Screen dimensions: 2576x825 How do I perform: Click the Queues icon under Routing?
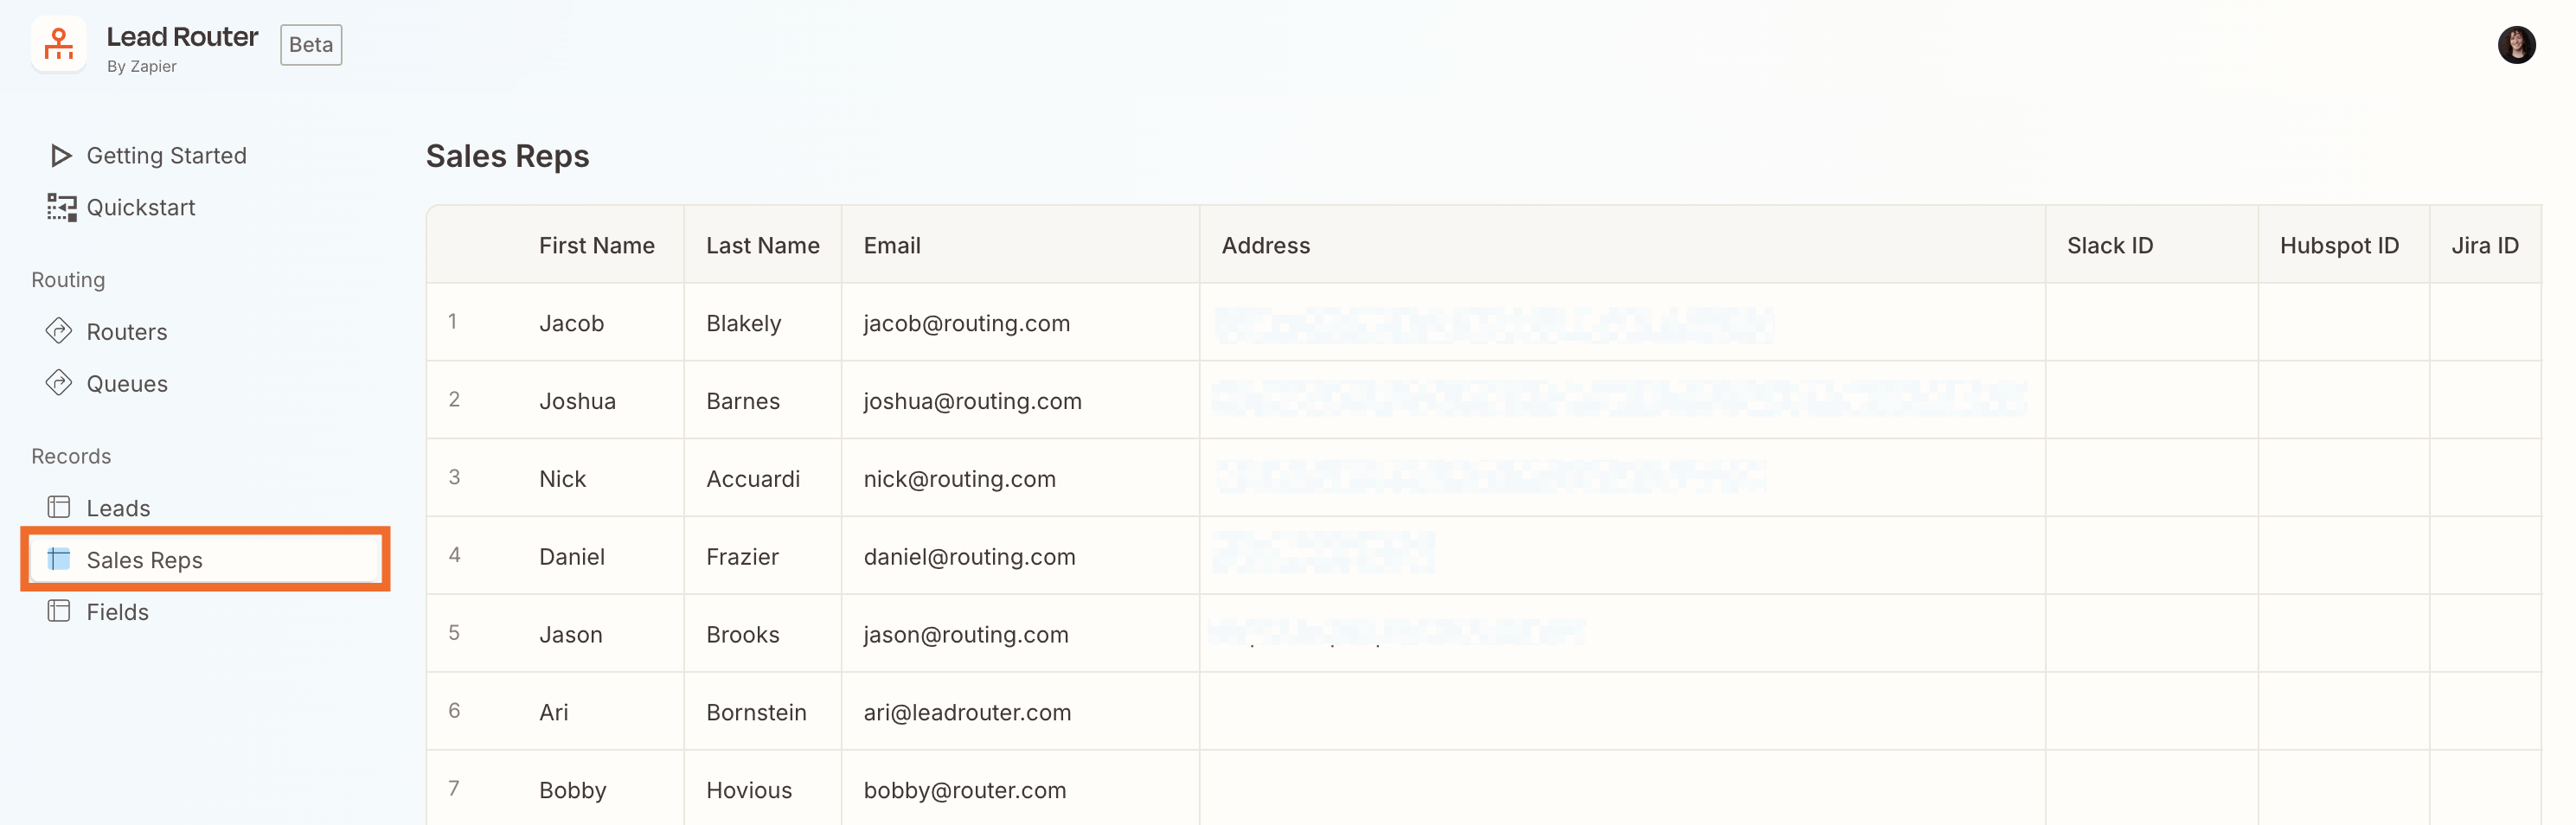click(60, 383)
